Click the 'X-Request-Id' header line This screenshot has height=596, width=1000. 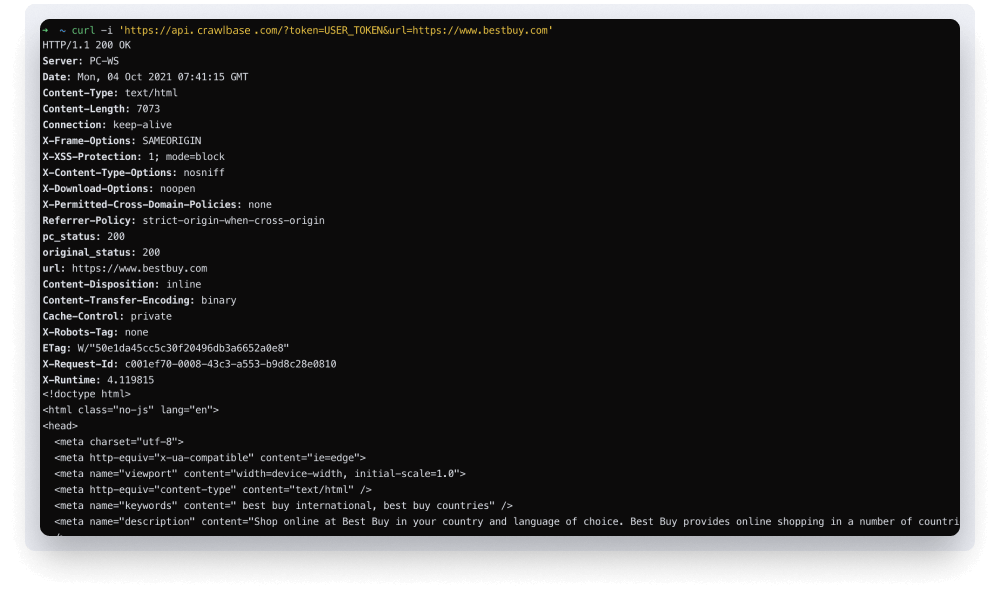pos(189,364)
